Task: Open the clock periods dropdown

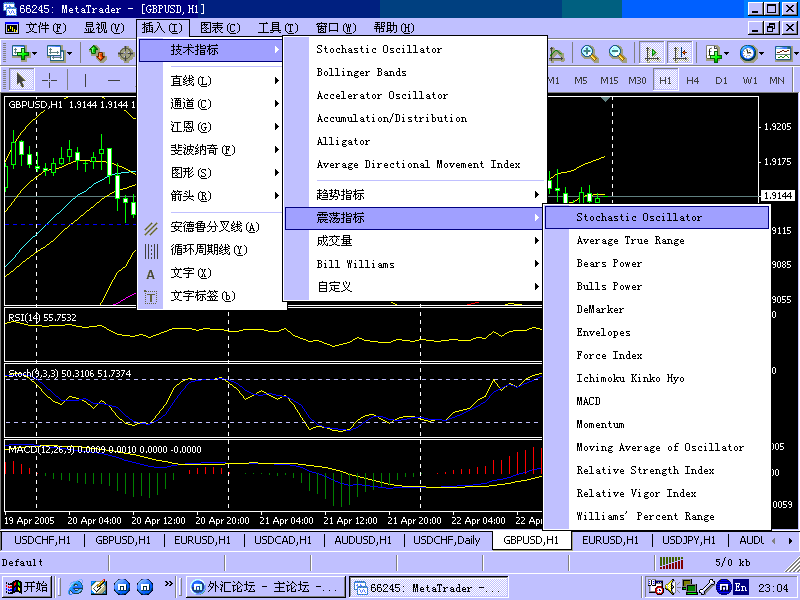Action: pos(750,53)
